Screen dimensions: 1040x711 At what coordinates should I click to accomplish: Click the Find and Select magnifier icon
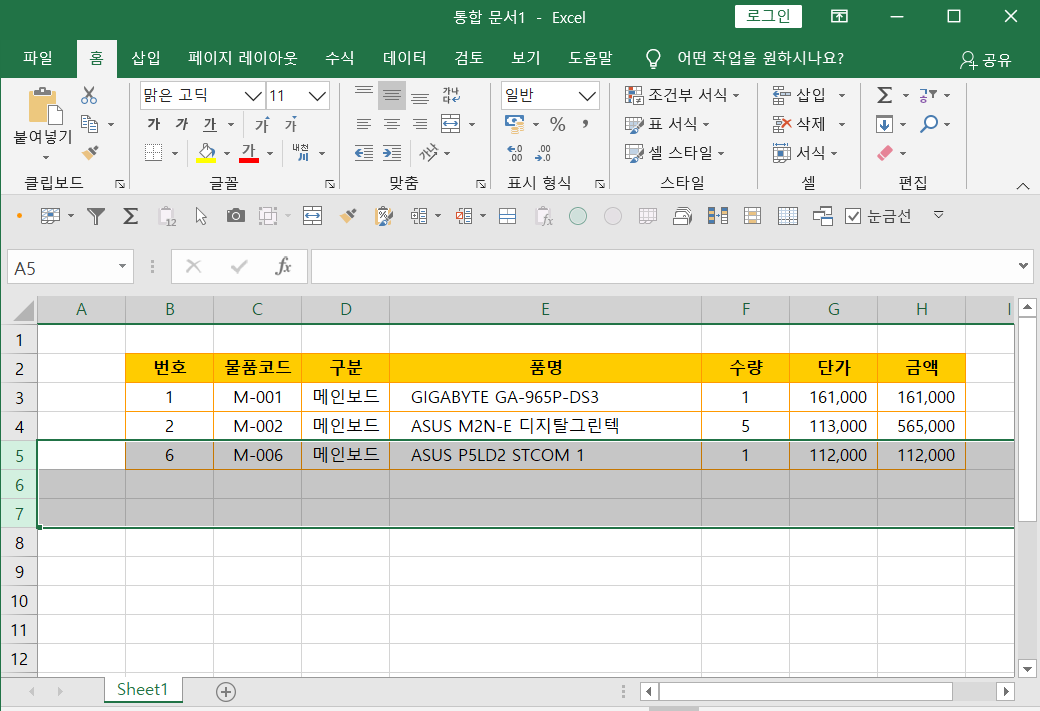click(x=929, y=124)
